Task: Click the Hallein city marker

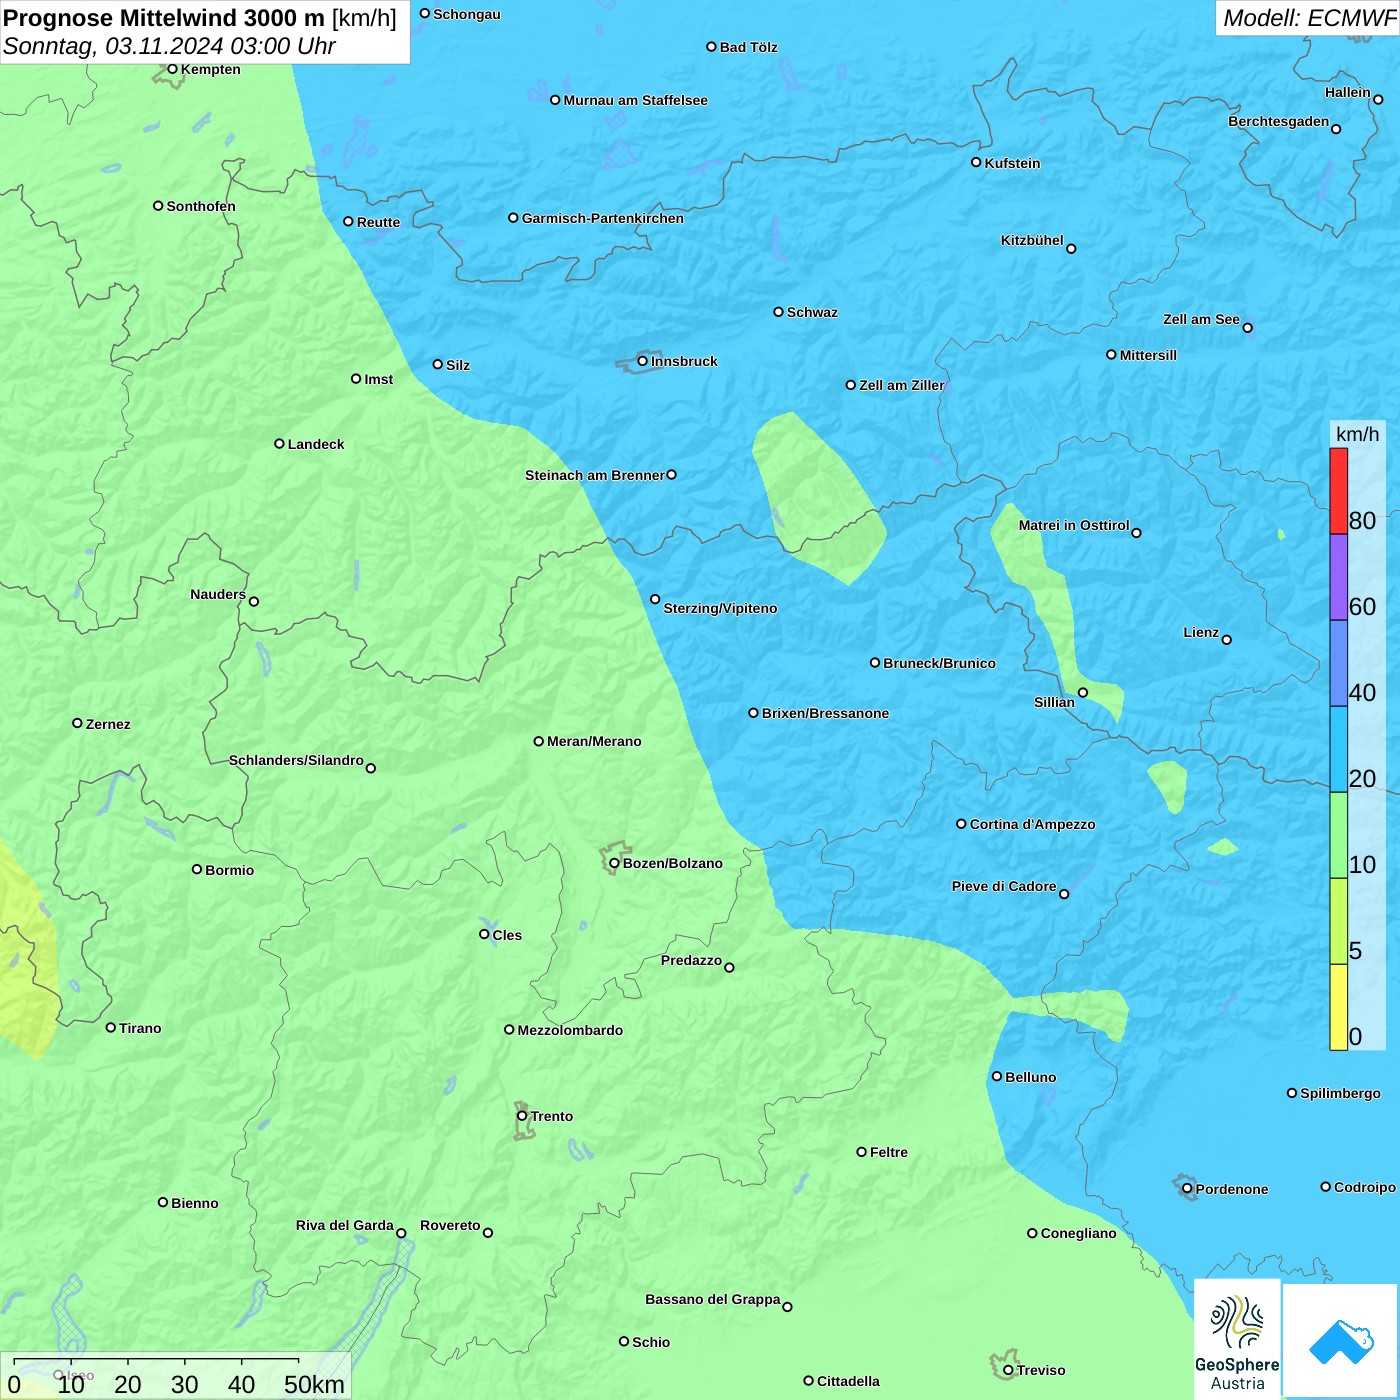Action: tap(1378, 100)
